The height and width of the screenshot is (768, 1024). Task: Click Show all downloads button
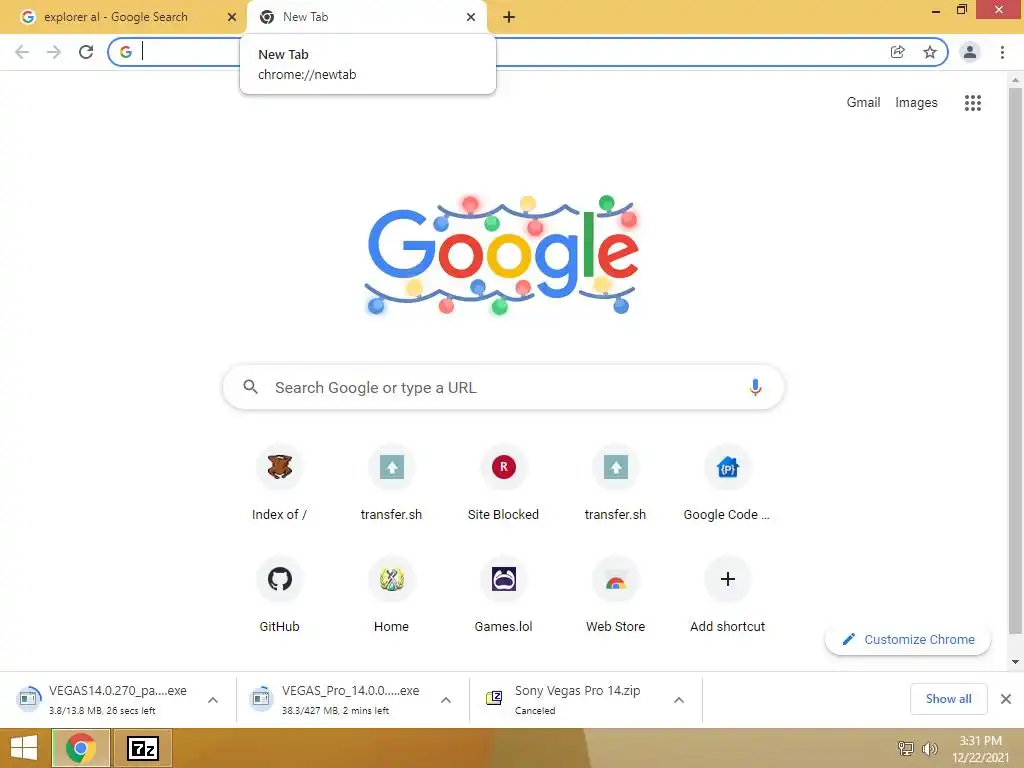(948, 699)
